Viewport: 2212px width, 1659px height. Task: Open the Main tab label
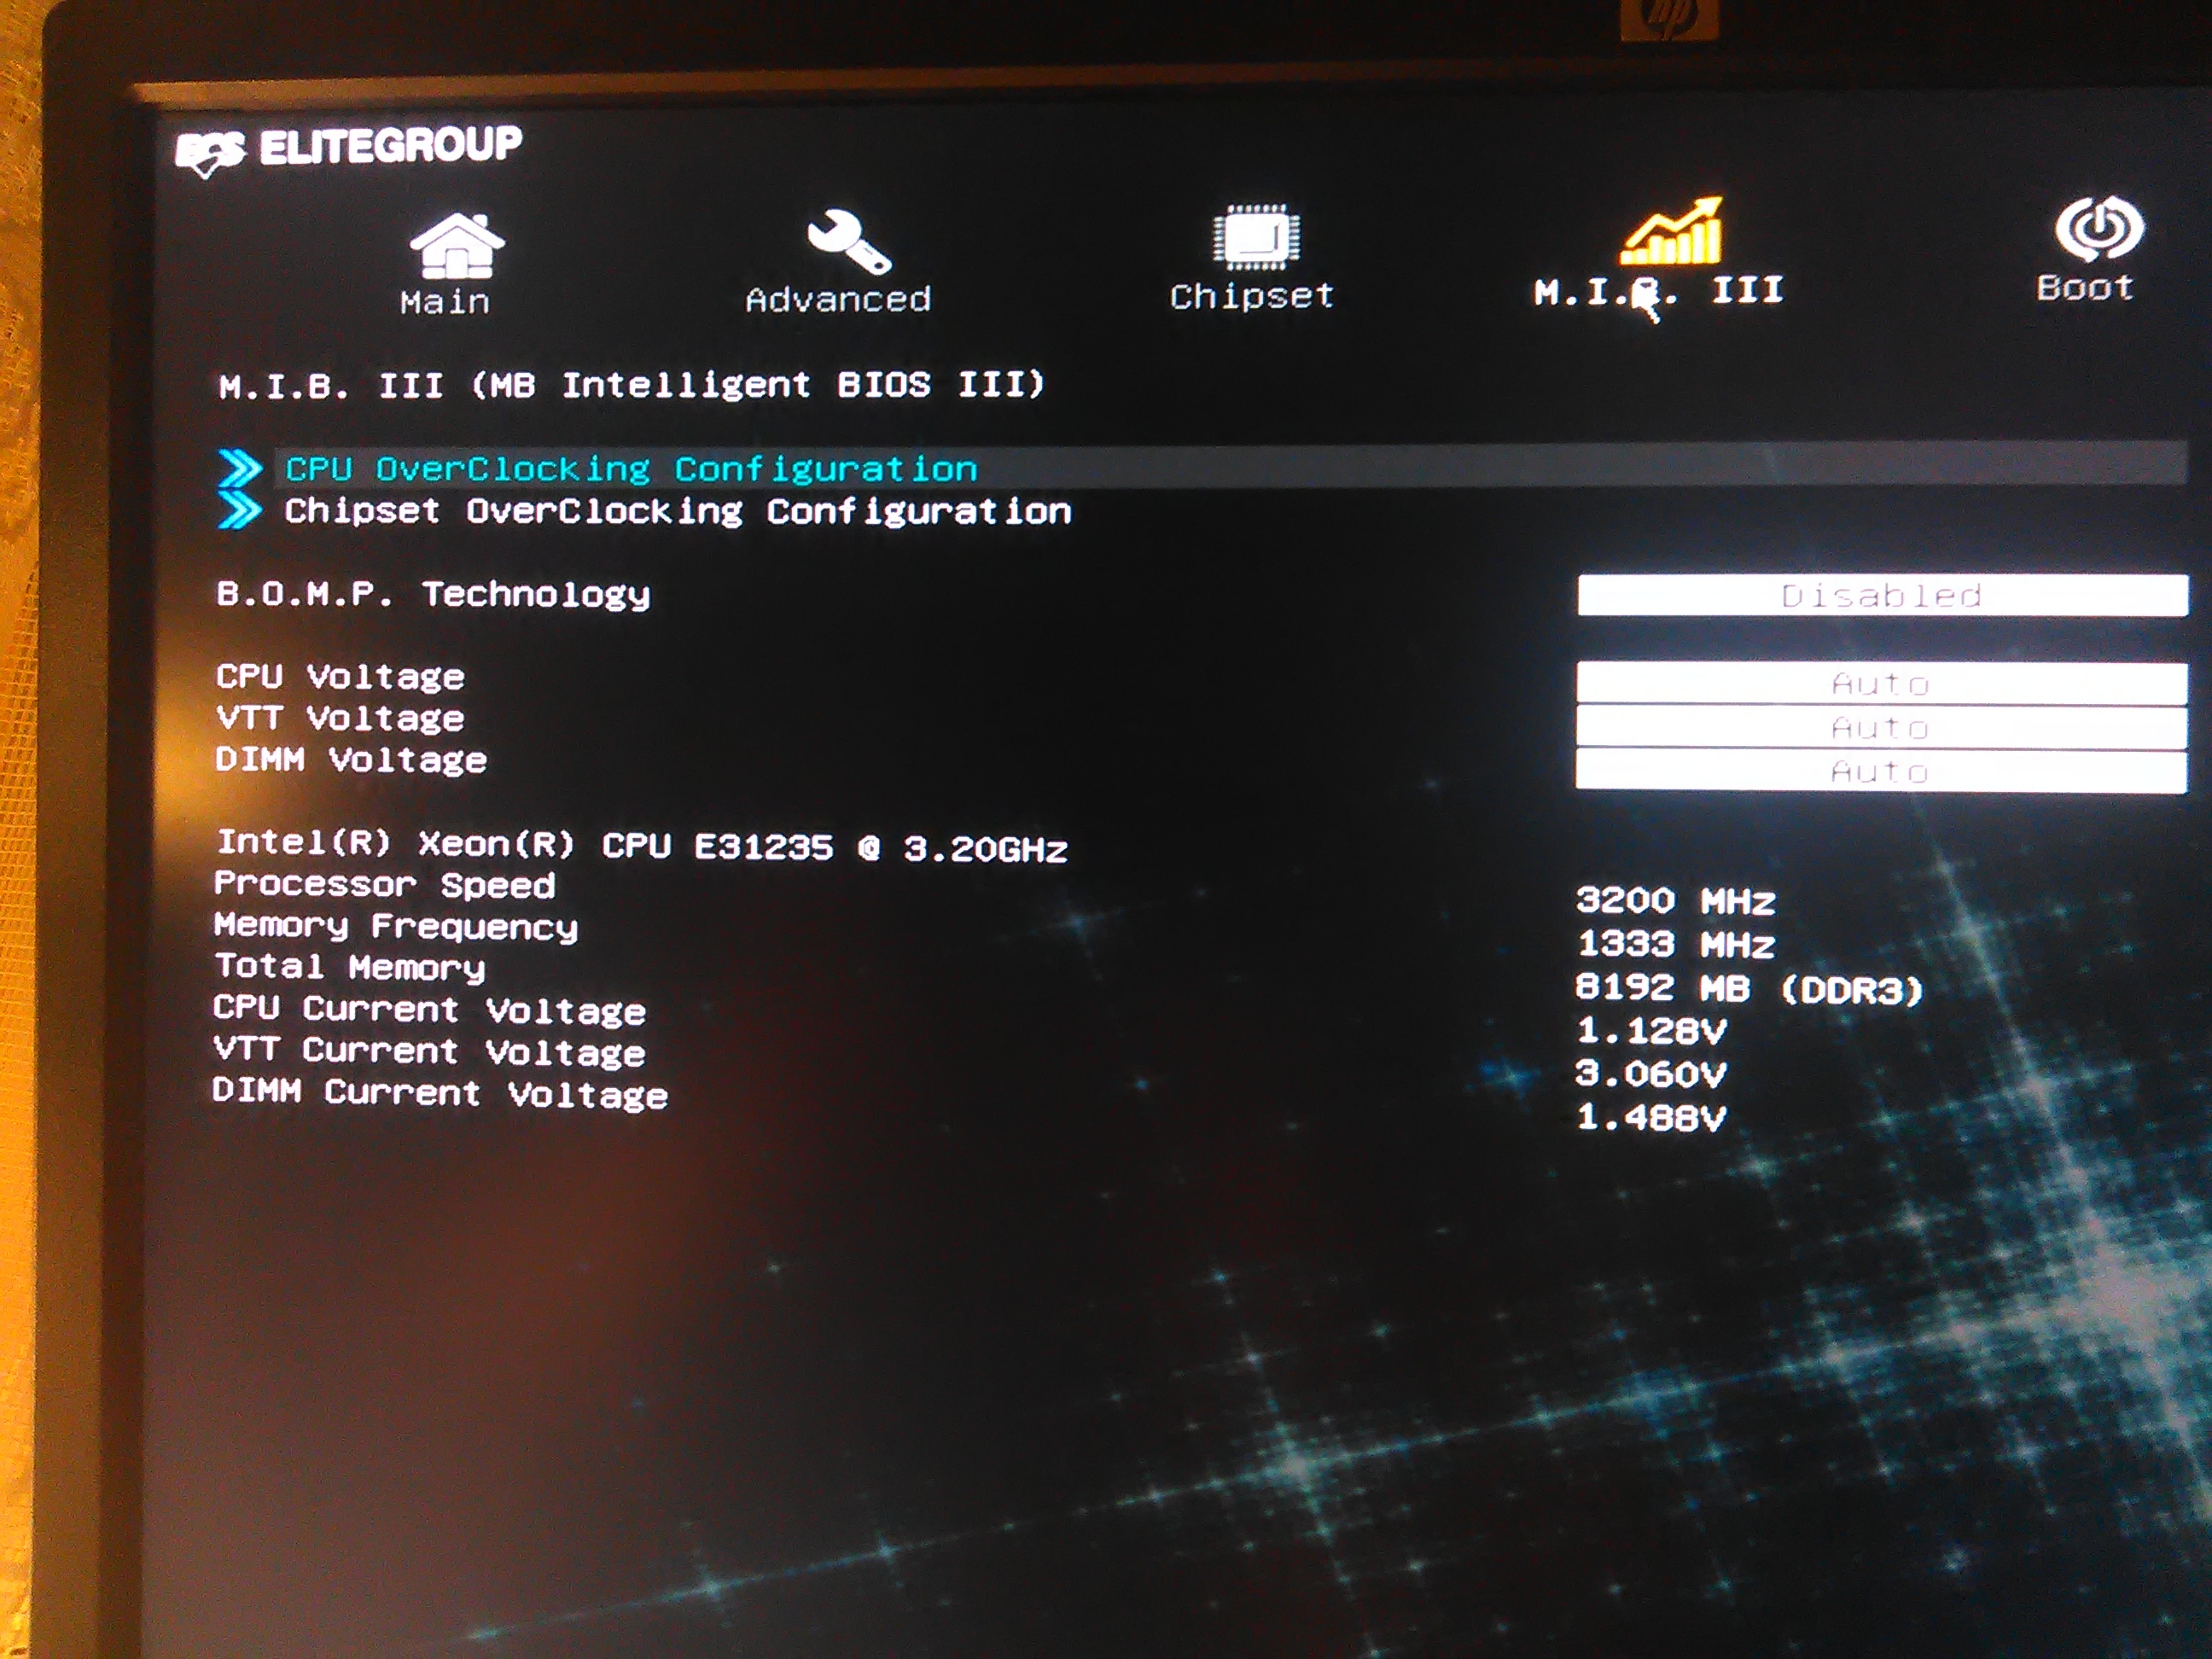445,302
